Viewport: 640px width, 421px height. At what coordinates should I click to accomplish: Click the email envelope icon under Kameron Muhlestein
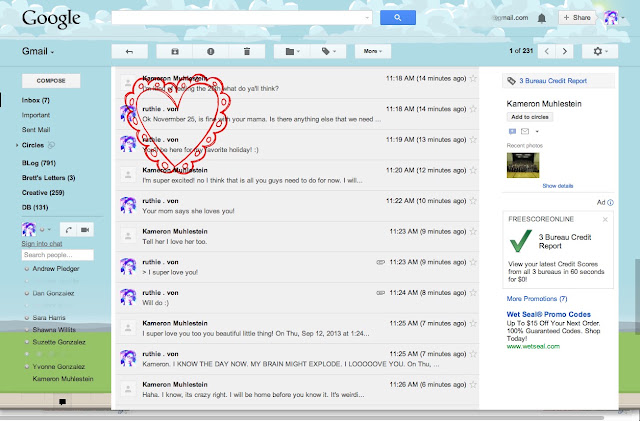coord(525,131)
